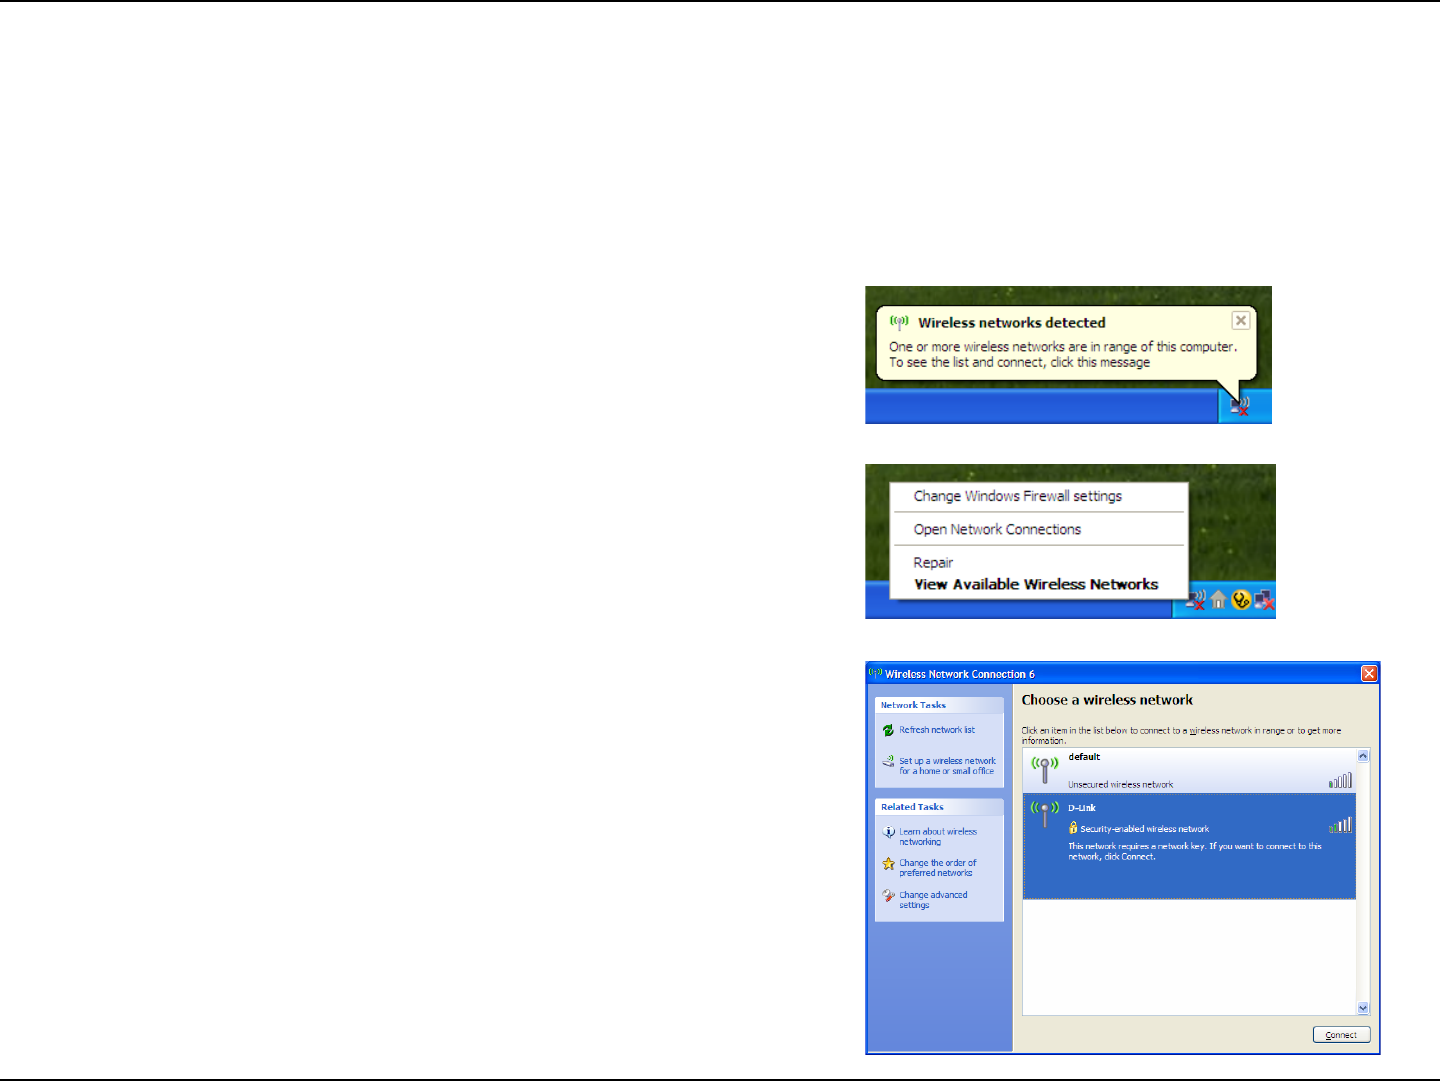Select the D-Link security-enabled network
The image size is (1440, 1081).
1189,846
